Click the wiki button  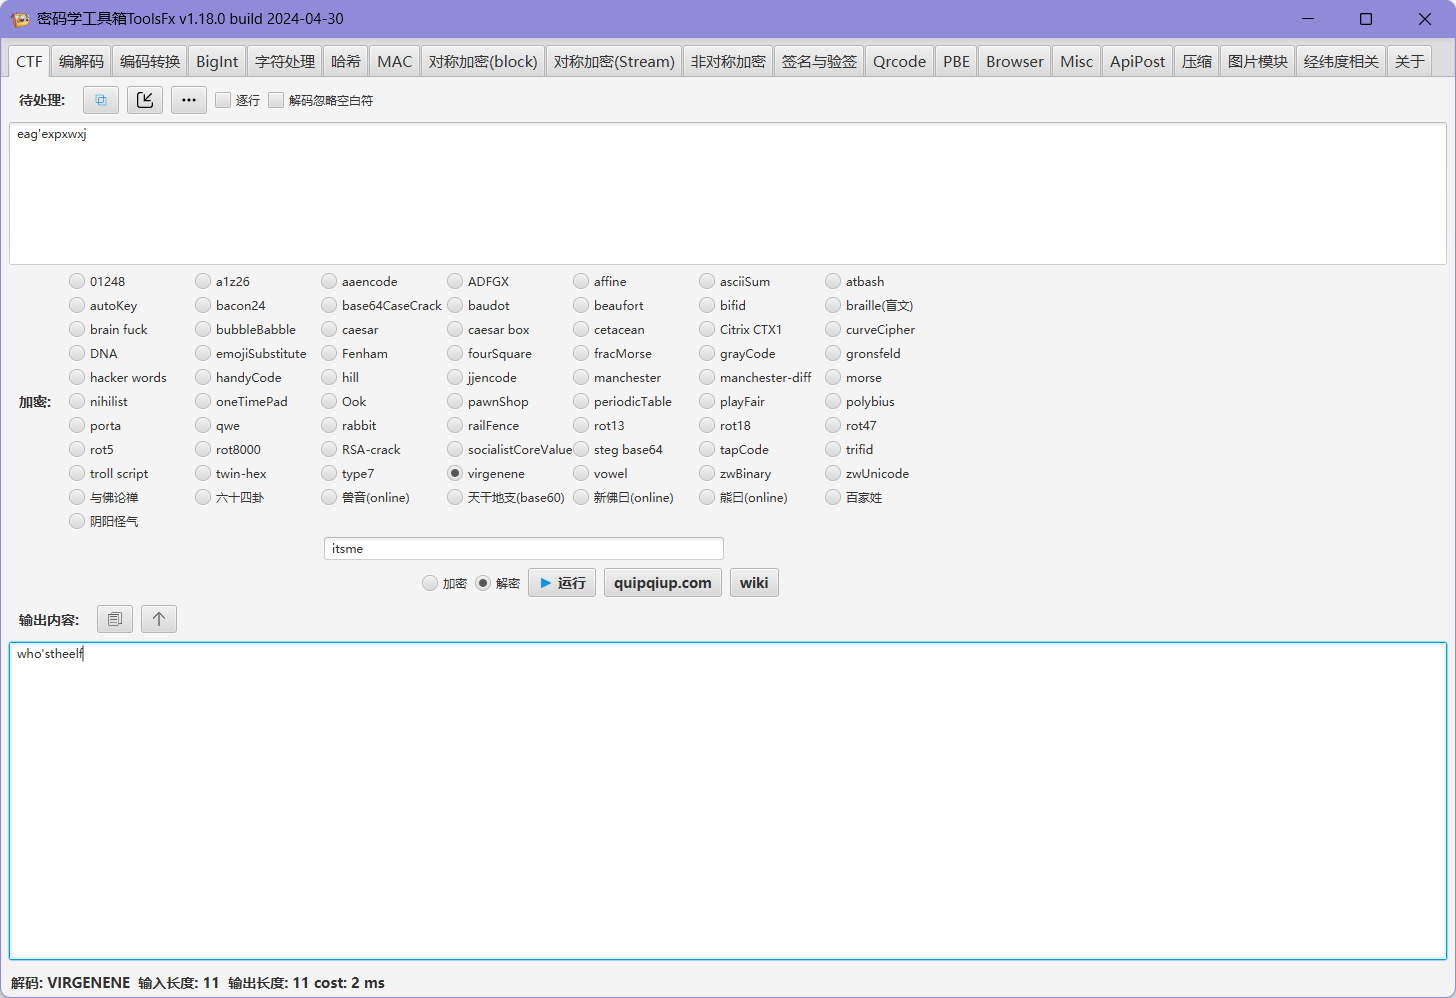tap(754, 583)
